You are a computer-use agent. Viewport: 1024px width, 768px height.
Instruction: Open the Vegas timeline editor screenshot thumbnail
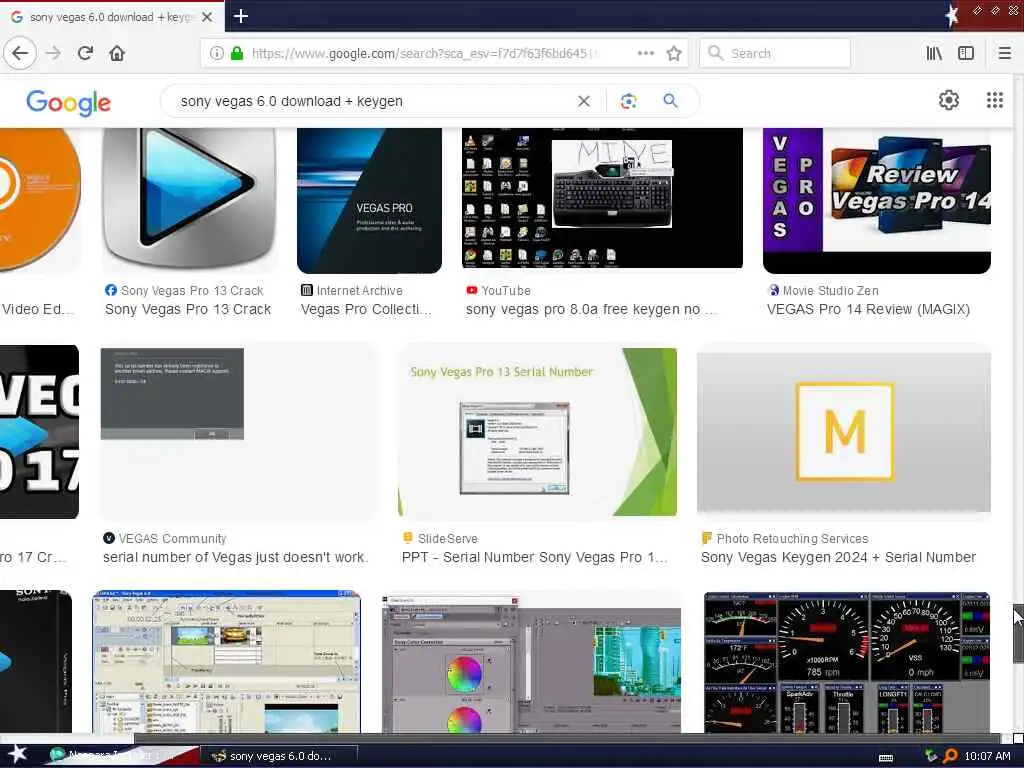(x=226, y=661)
